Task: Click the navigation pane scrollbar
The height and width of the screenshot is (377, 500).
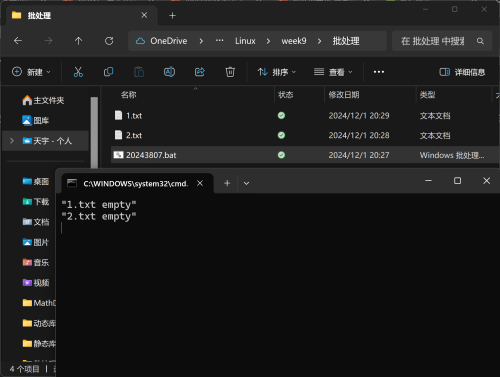Action: (94, 132)
